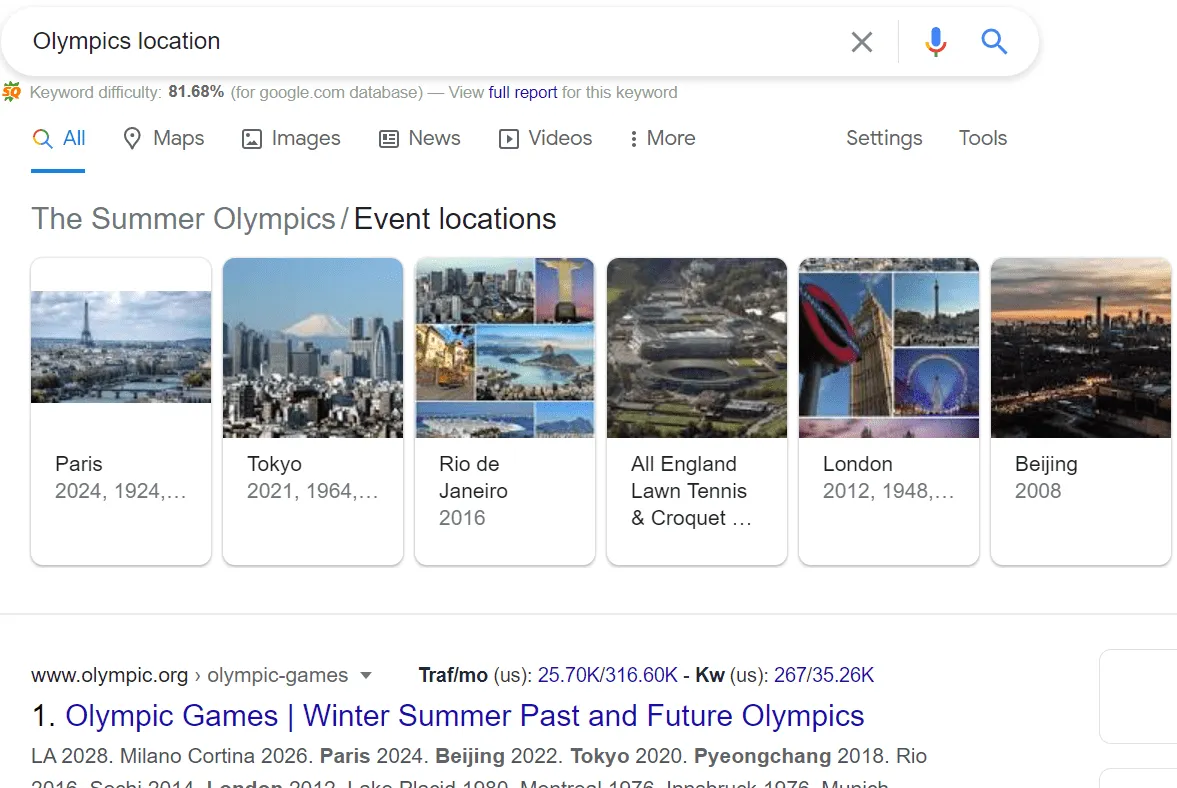Expand the olympic.org result dropdown arrow
1177x788 pixels.
point(366,676)
